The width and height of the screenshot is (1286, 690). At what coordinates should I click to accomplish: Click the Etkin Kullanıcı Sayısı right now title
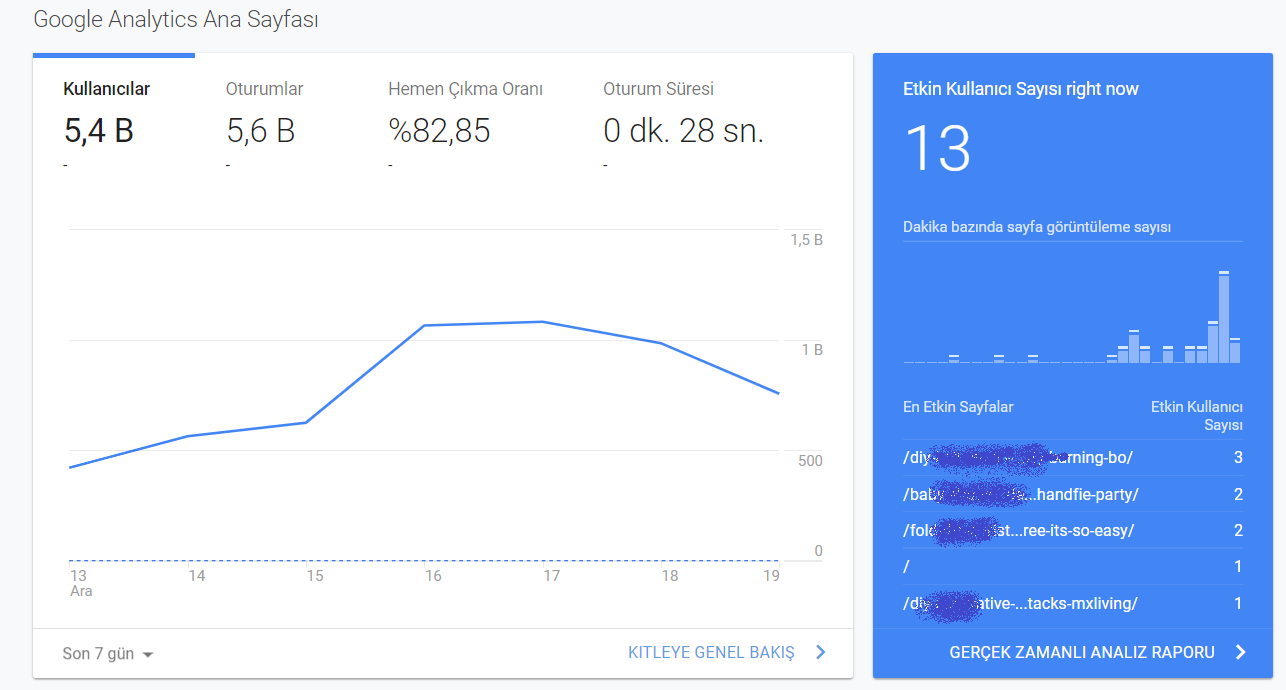click(x=1021, y=89)
